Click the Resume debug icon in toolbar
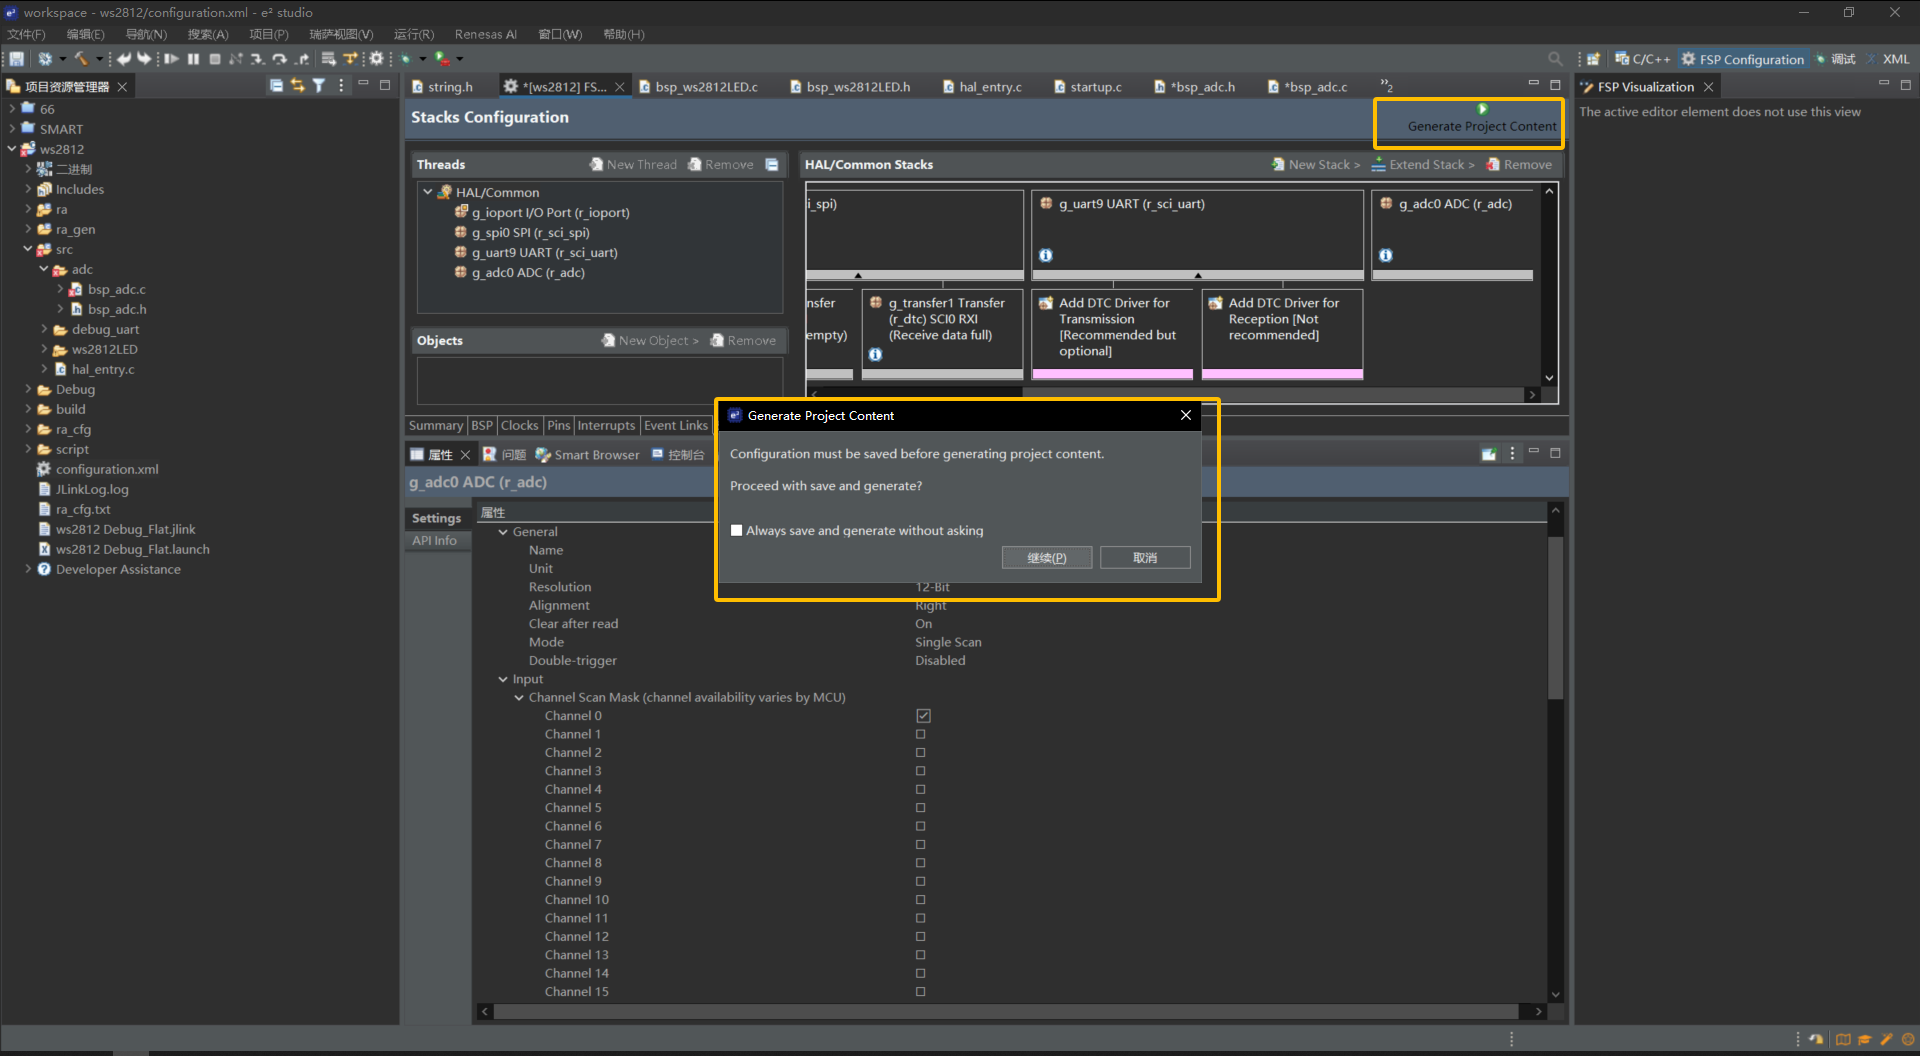Image resolution: width=1920 pixels, height=1056 pixels. point(171,59)
